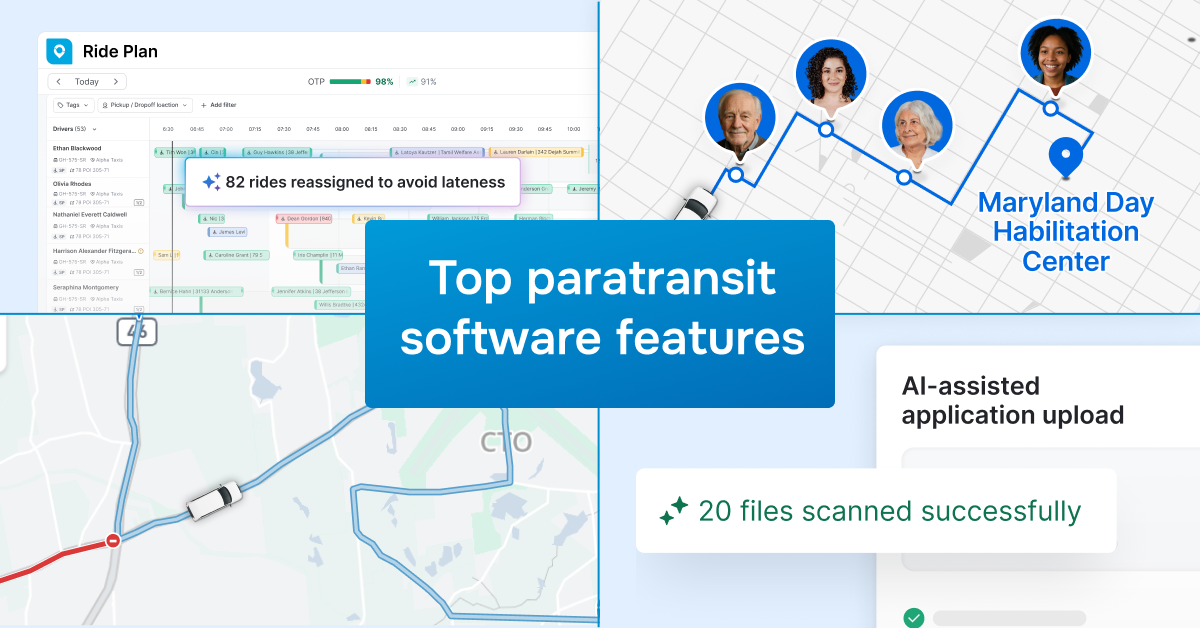This screenshot has width=1200, height=628.
Task: Go to the previous day with left chevron
Action: pos(59,82)
